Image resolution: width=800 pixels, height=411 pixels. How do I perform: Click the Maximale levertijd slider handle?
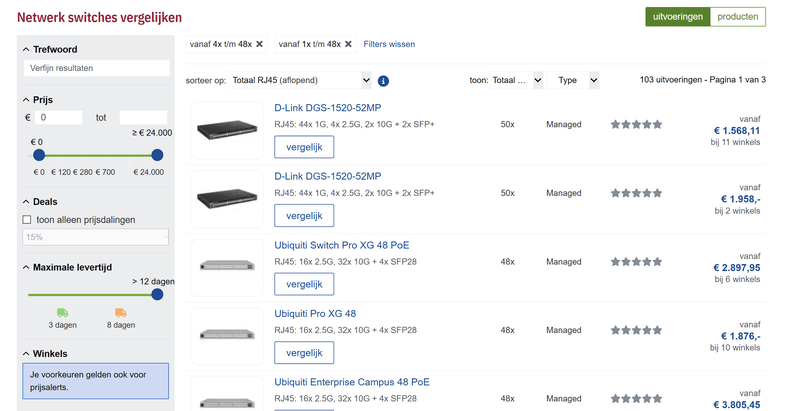[x=157, y=294]
